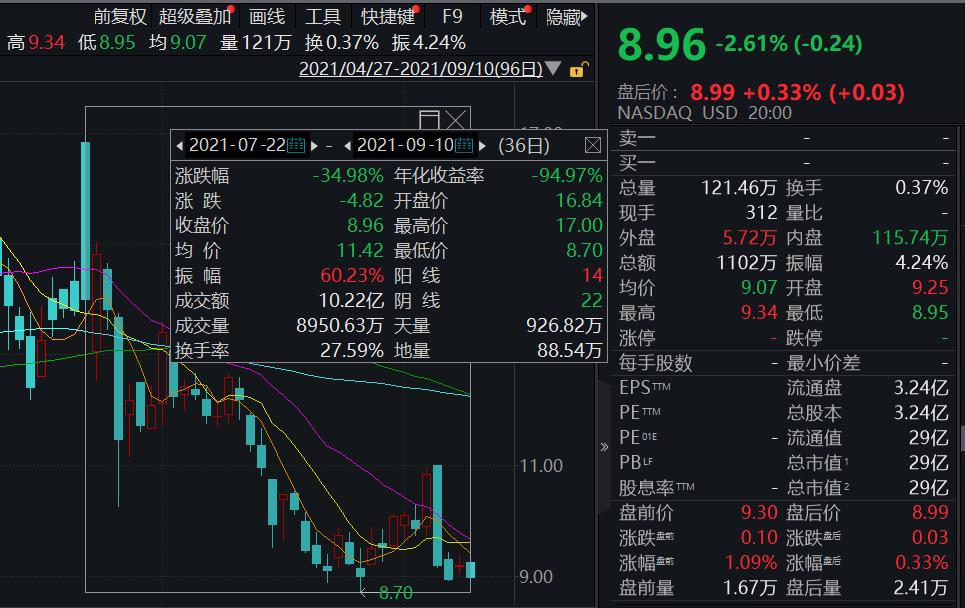Click the 2021/04/27-2021/09/10 date range link
The width and height of the screenshot is (965, 608).
[x=420, y=70]
